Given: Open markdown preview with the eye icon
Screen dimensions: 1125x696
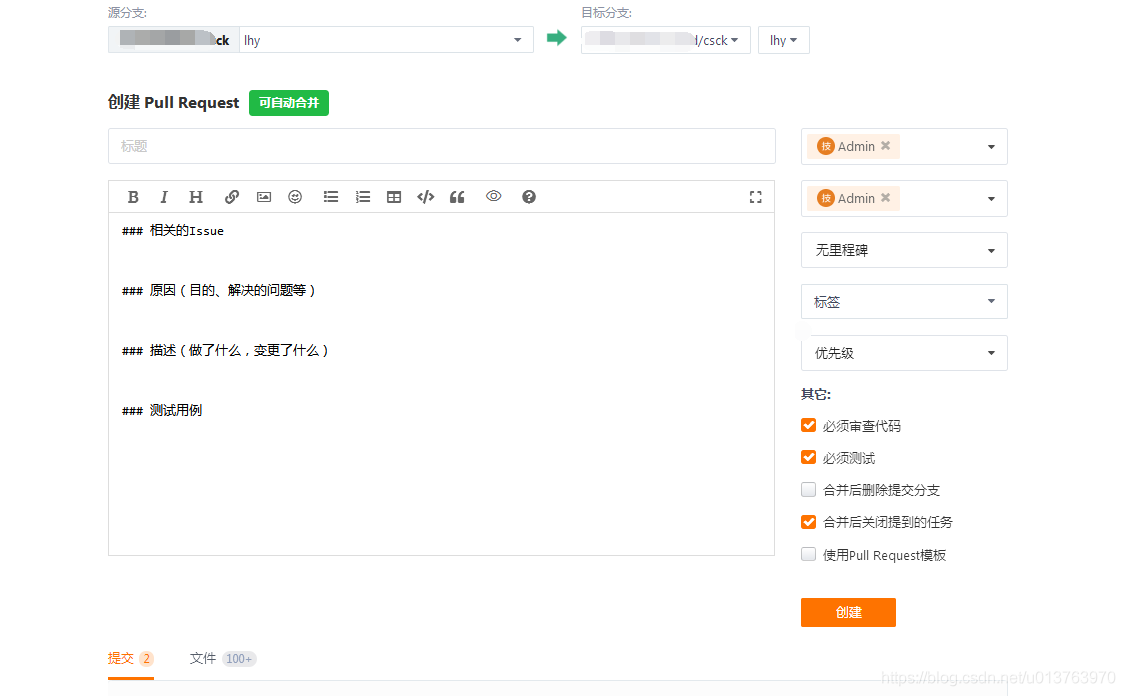Looking at the screenshot, I should [x=493, y=197].
